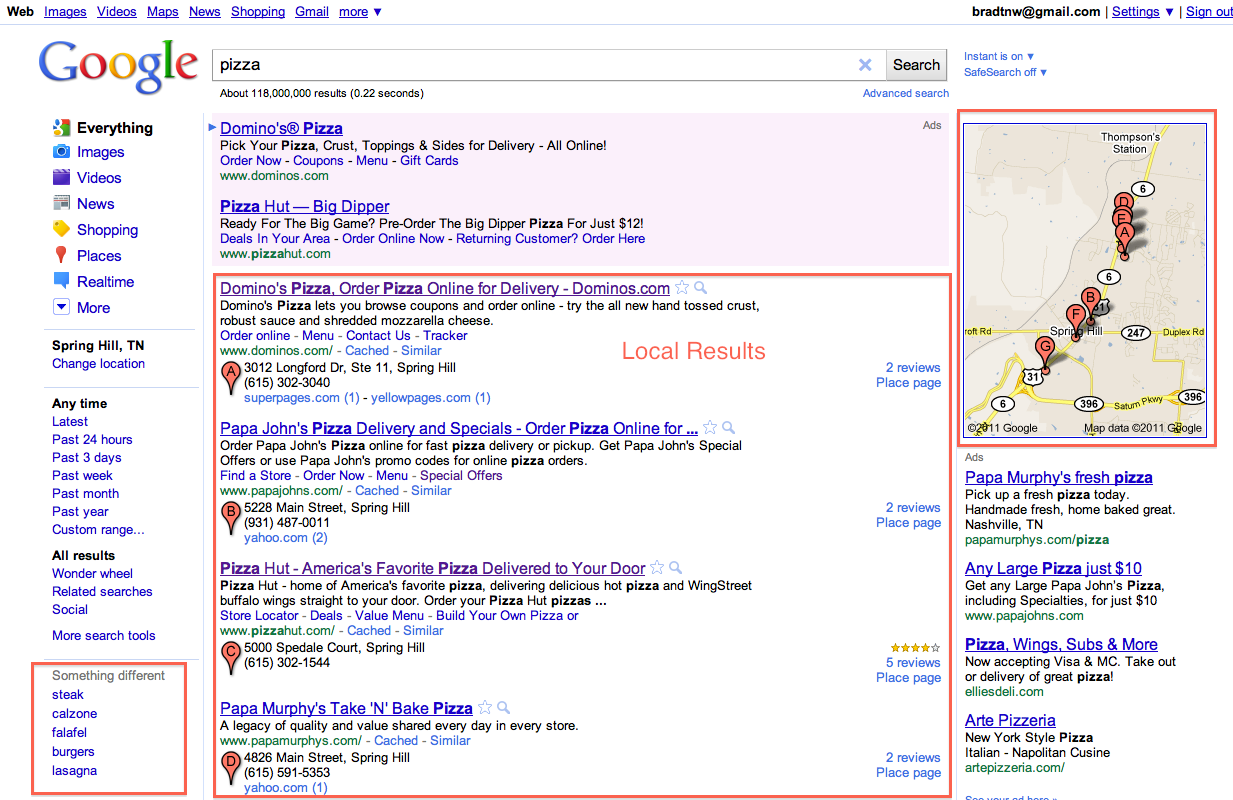1233x800 pixels.
Task: Open Pizza Hut Big Dipper ad
Action: click(x=305, y=207)
